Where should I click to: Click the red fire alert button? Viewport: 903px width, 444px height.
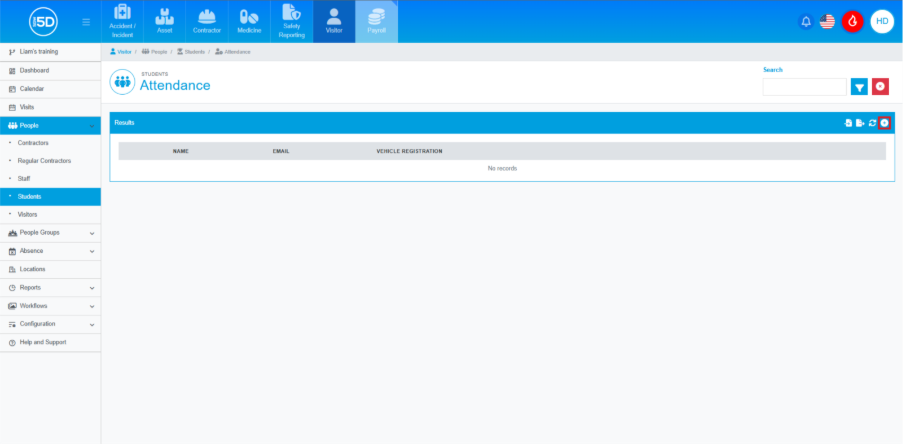[x=852, y=21]
